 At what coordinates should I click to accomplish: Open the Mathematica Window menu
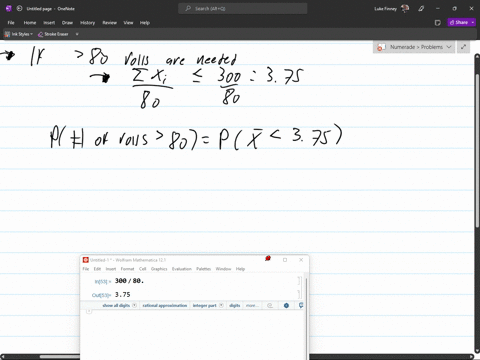223,269
